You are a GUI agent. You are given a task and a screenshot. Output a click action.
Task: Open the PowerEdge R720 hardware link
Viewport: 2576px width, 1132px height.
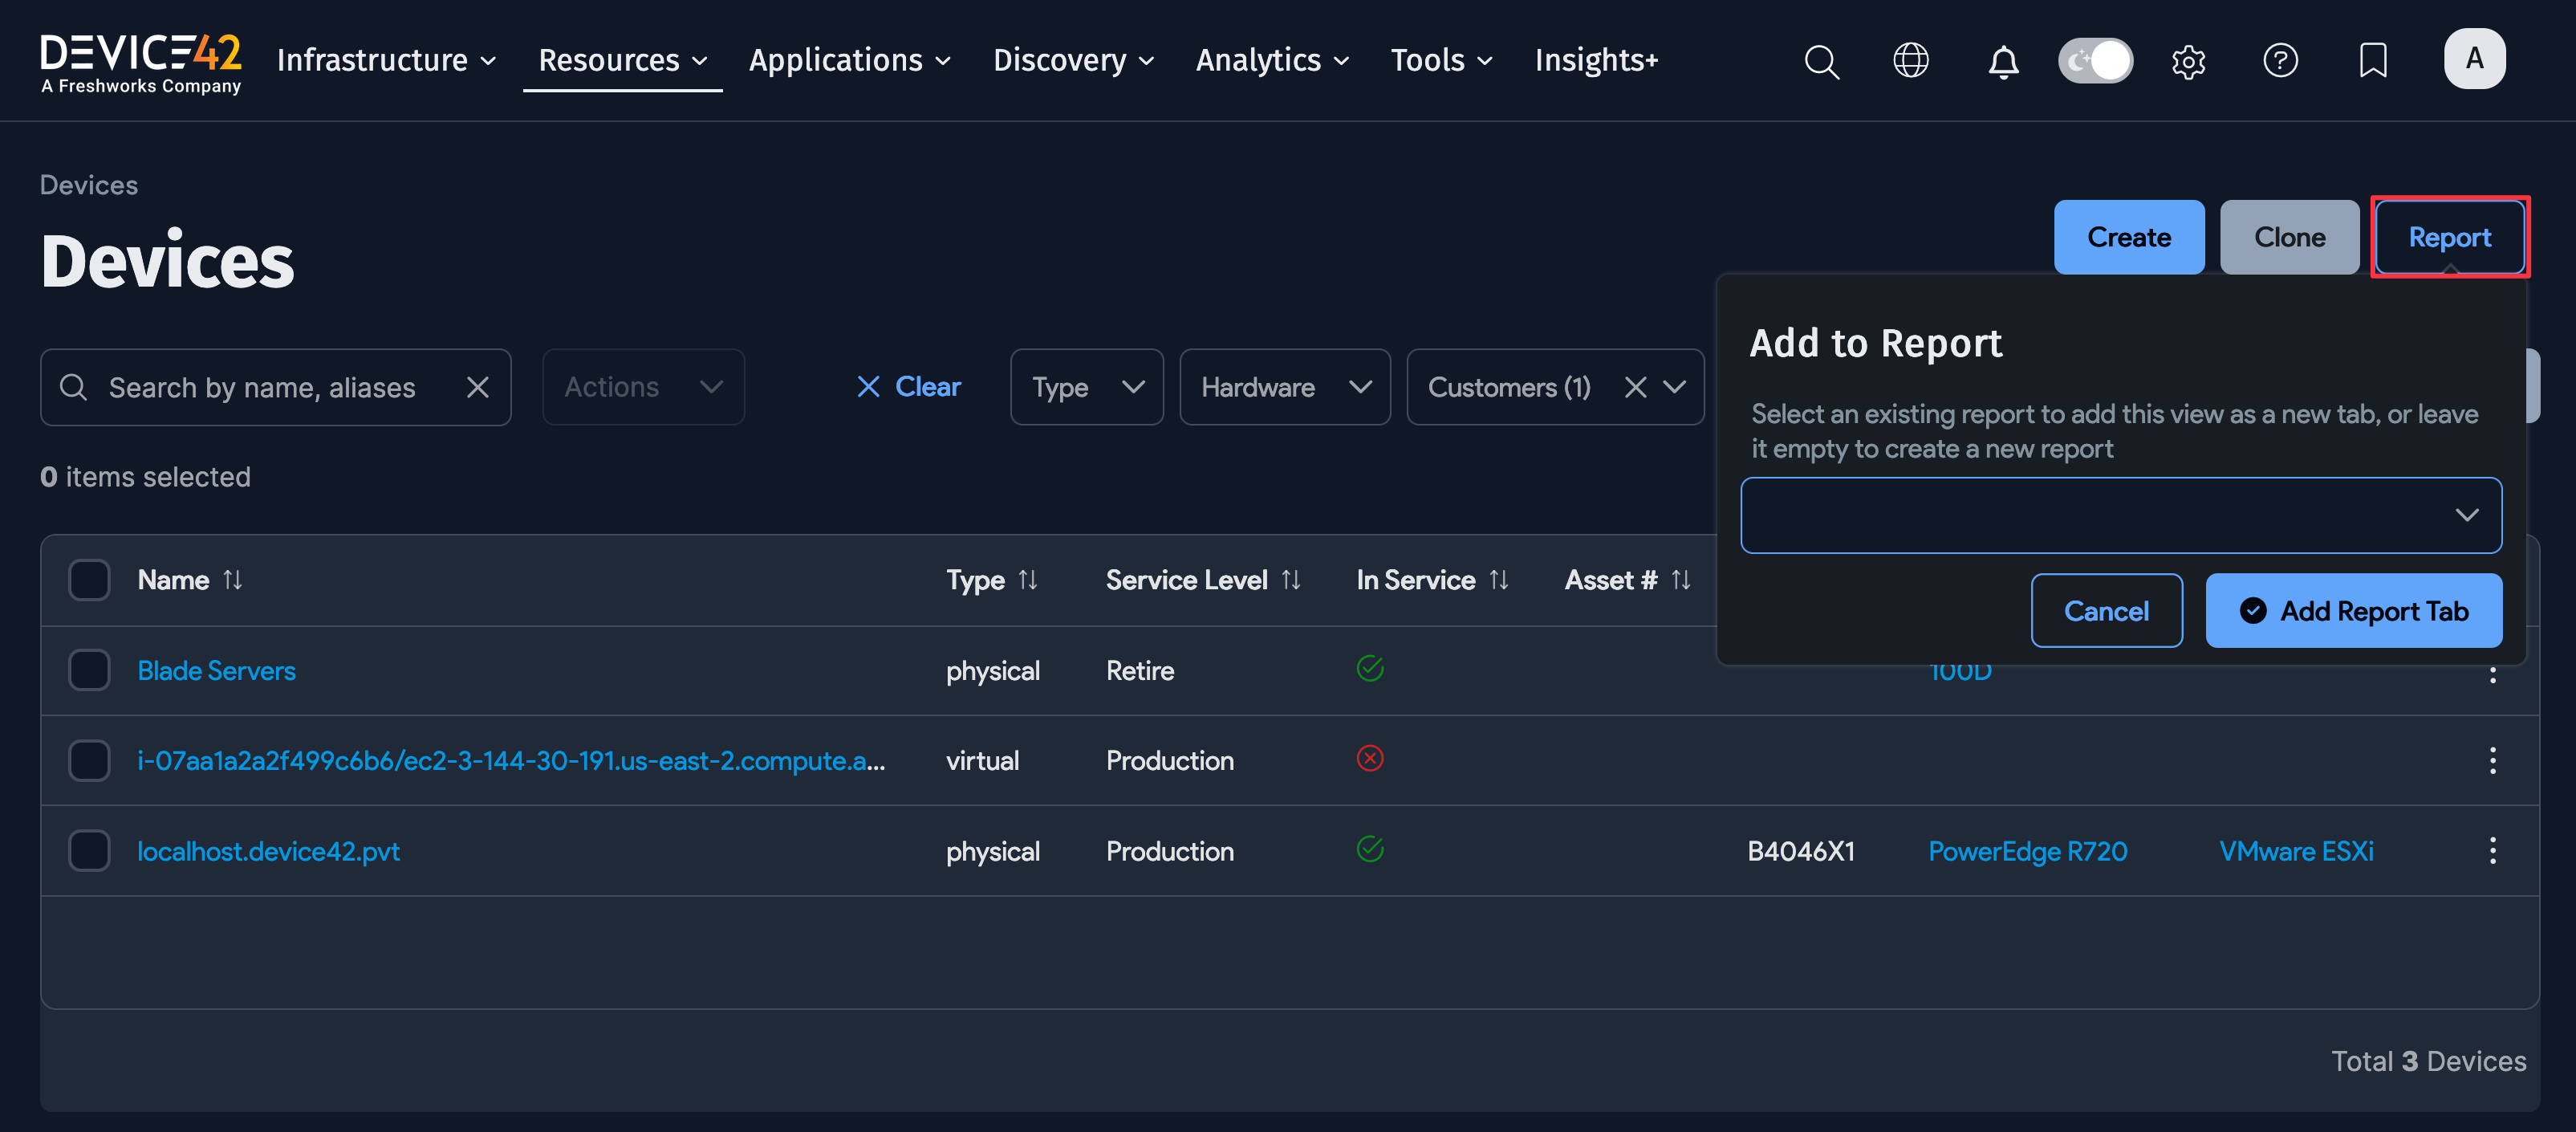(x=2027, y=851)
